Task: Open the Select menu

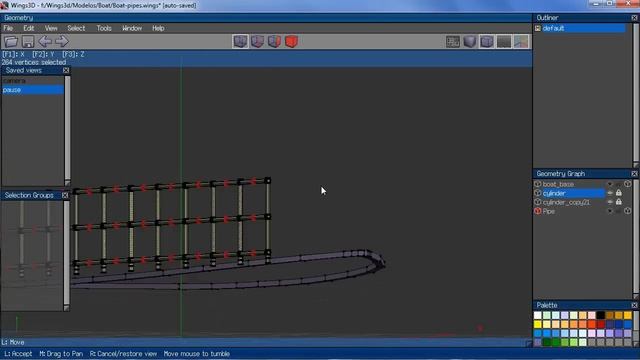Action: [76, 28]
